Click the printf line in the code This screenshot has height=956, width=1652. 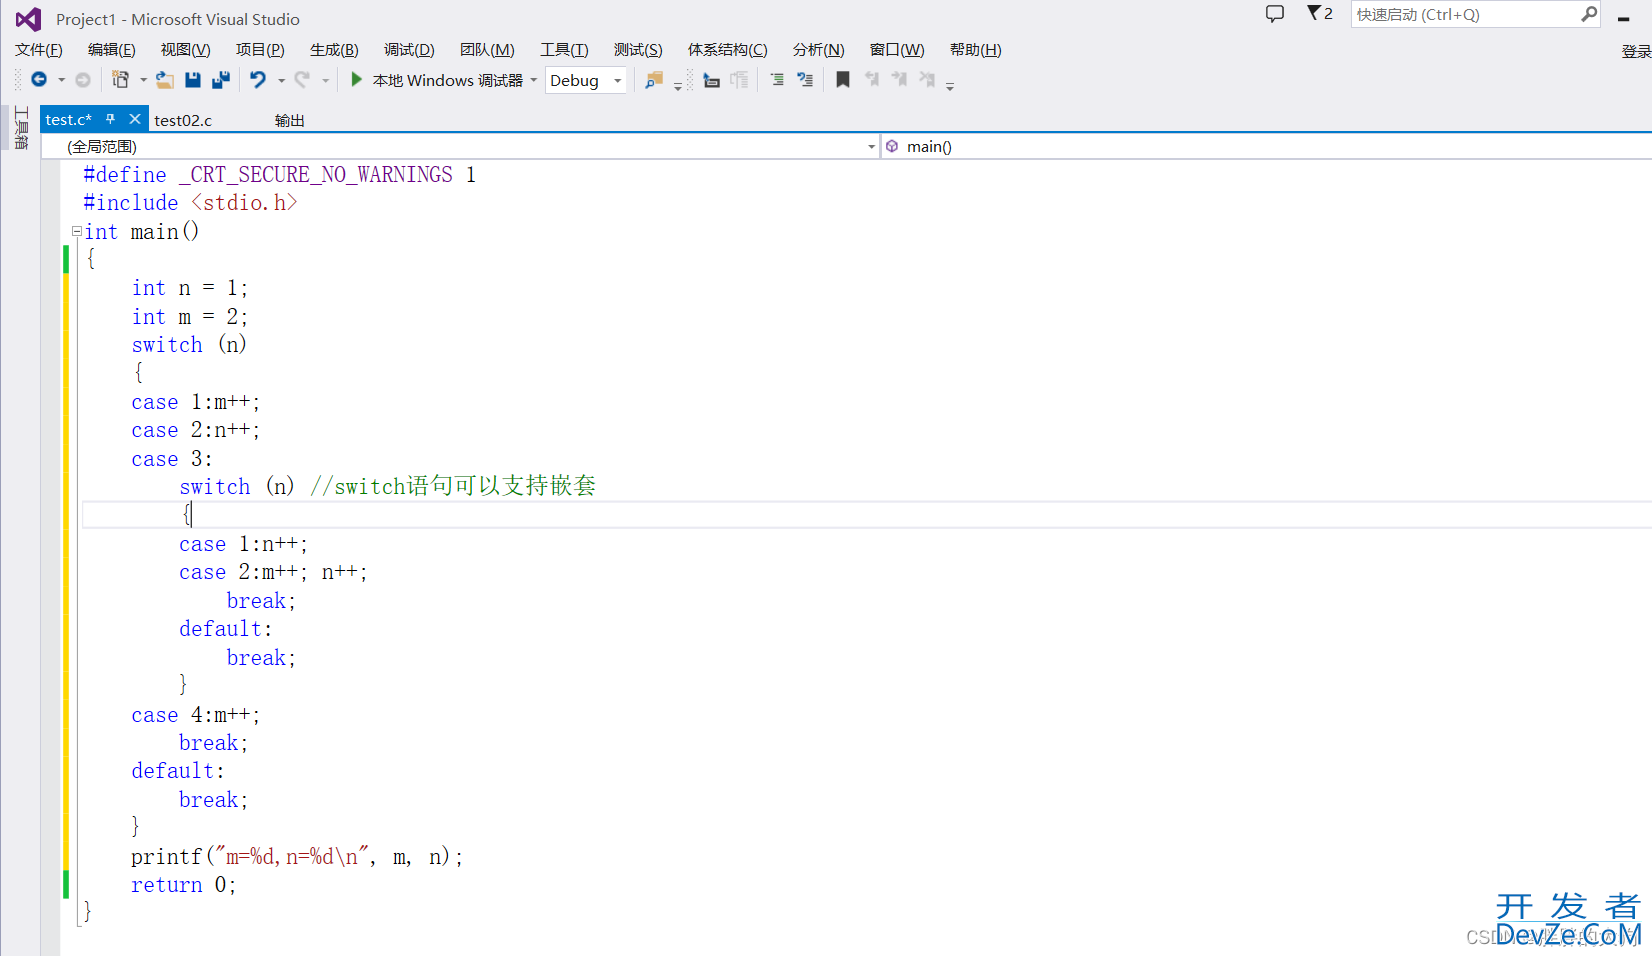click(x=297, y=857)
